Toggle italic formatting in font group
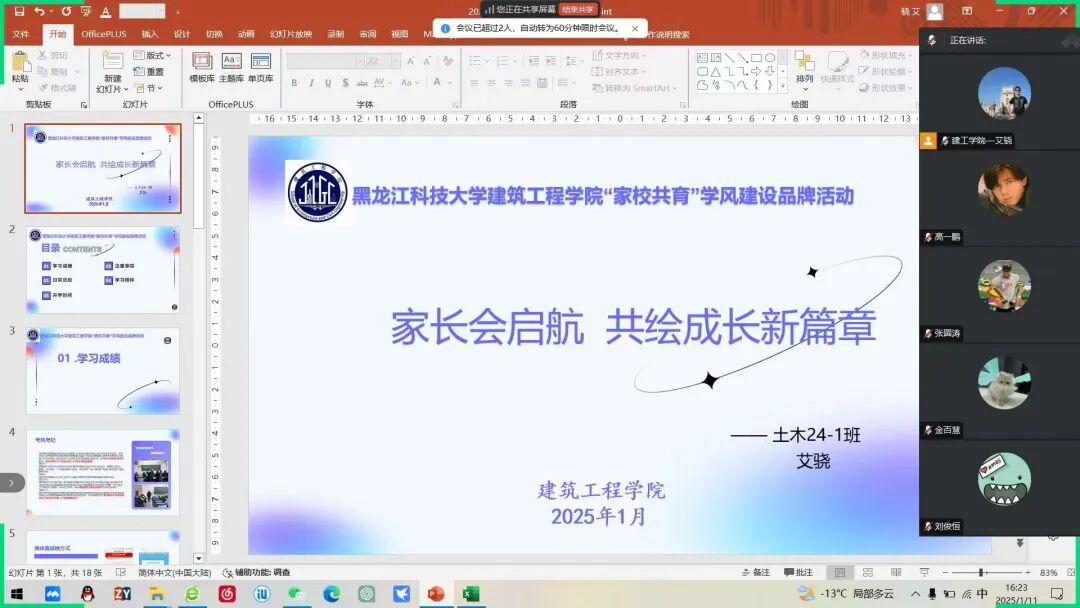The height and width of the screenshot is (608, 1080). [x=312, y=83]
